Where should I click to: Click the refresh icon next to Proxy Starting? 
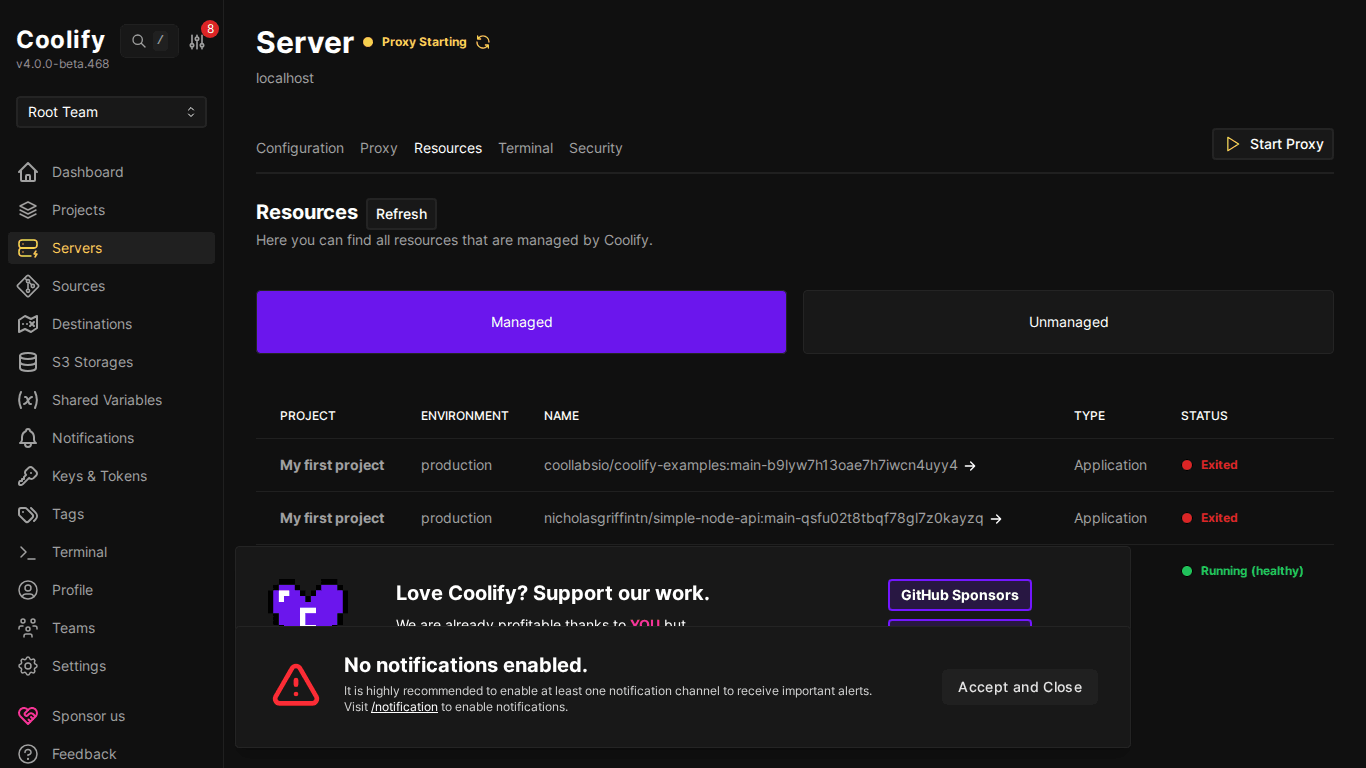point(483,42)
